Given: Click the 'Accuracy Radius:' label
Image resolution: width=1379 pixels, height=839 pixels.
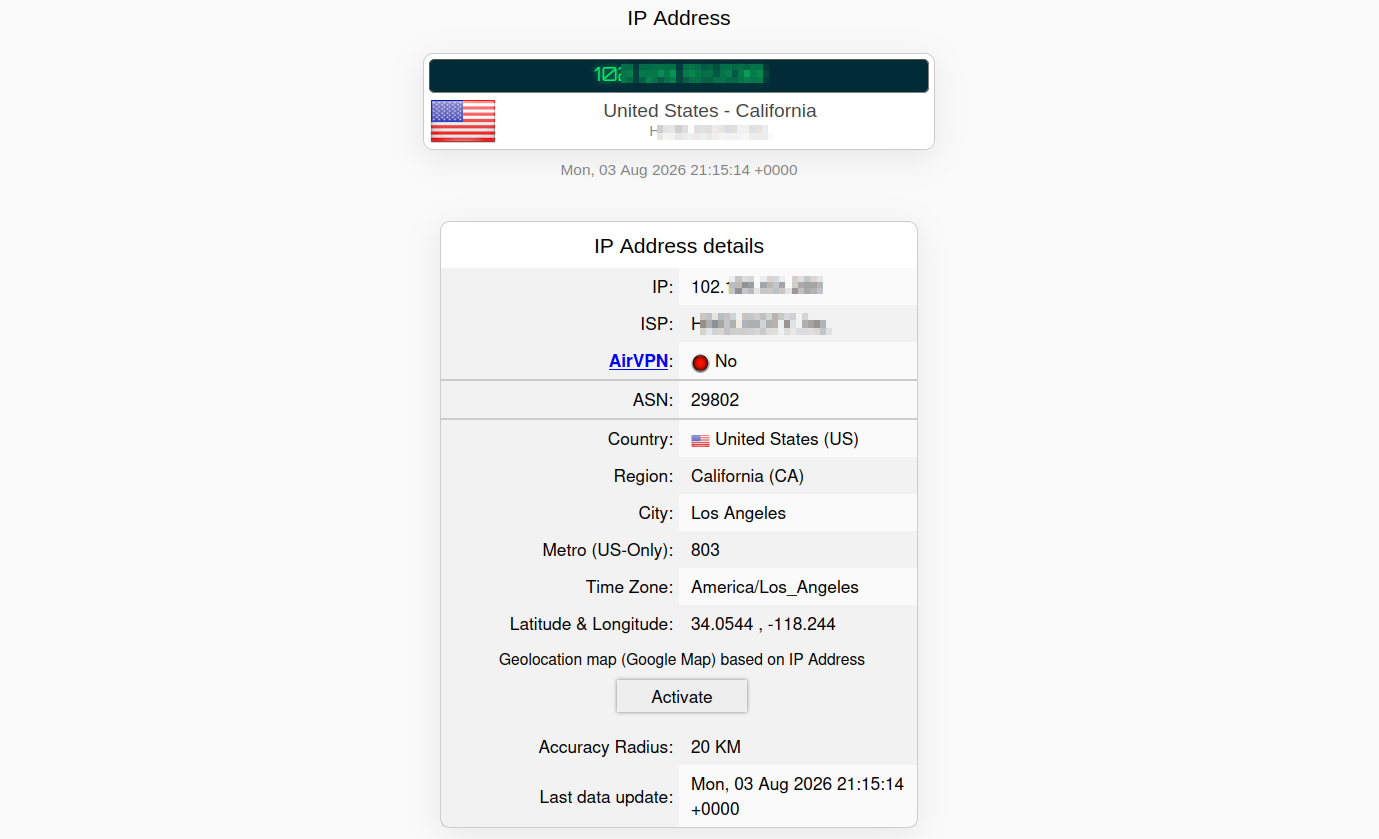Looking at the screenshot, I should pyautogui.click(x=606, y=747).
